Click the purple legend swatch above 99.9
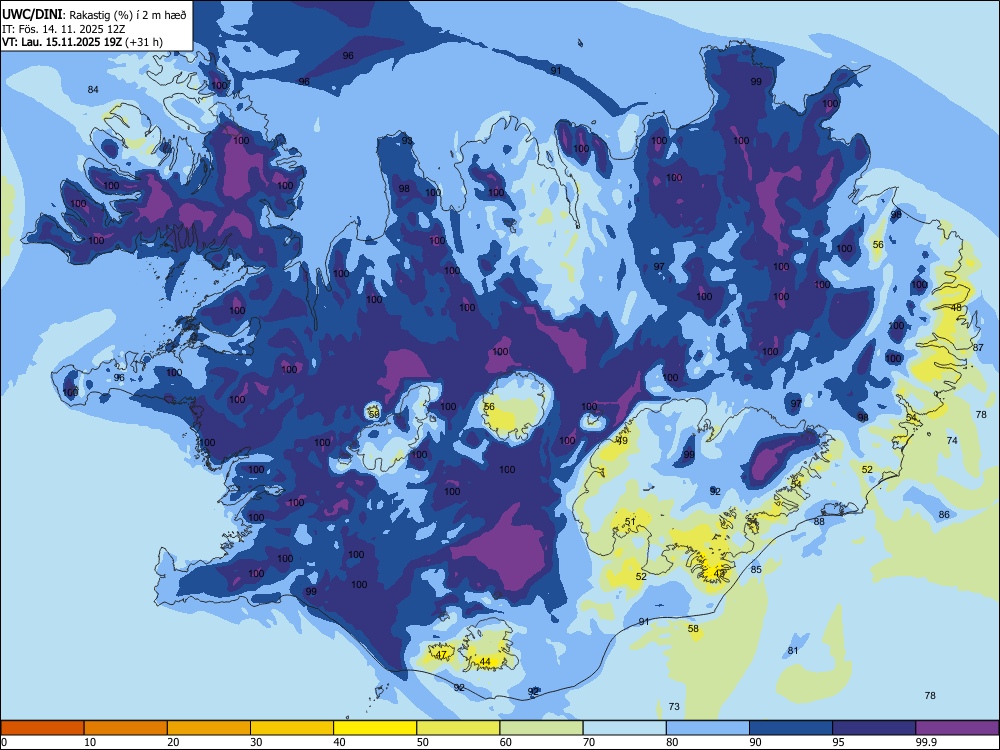Viewport: 1000px width, 750px height. coord(957,728)
